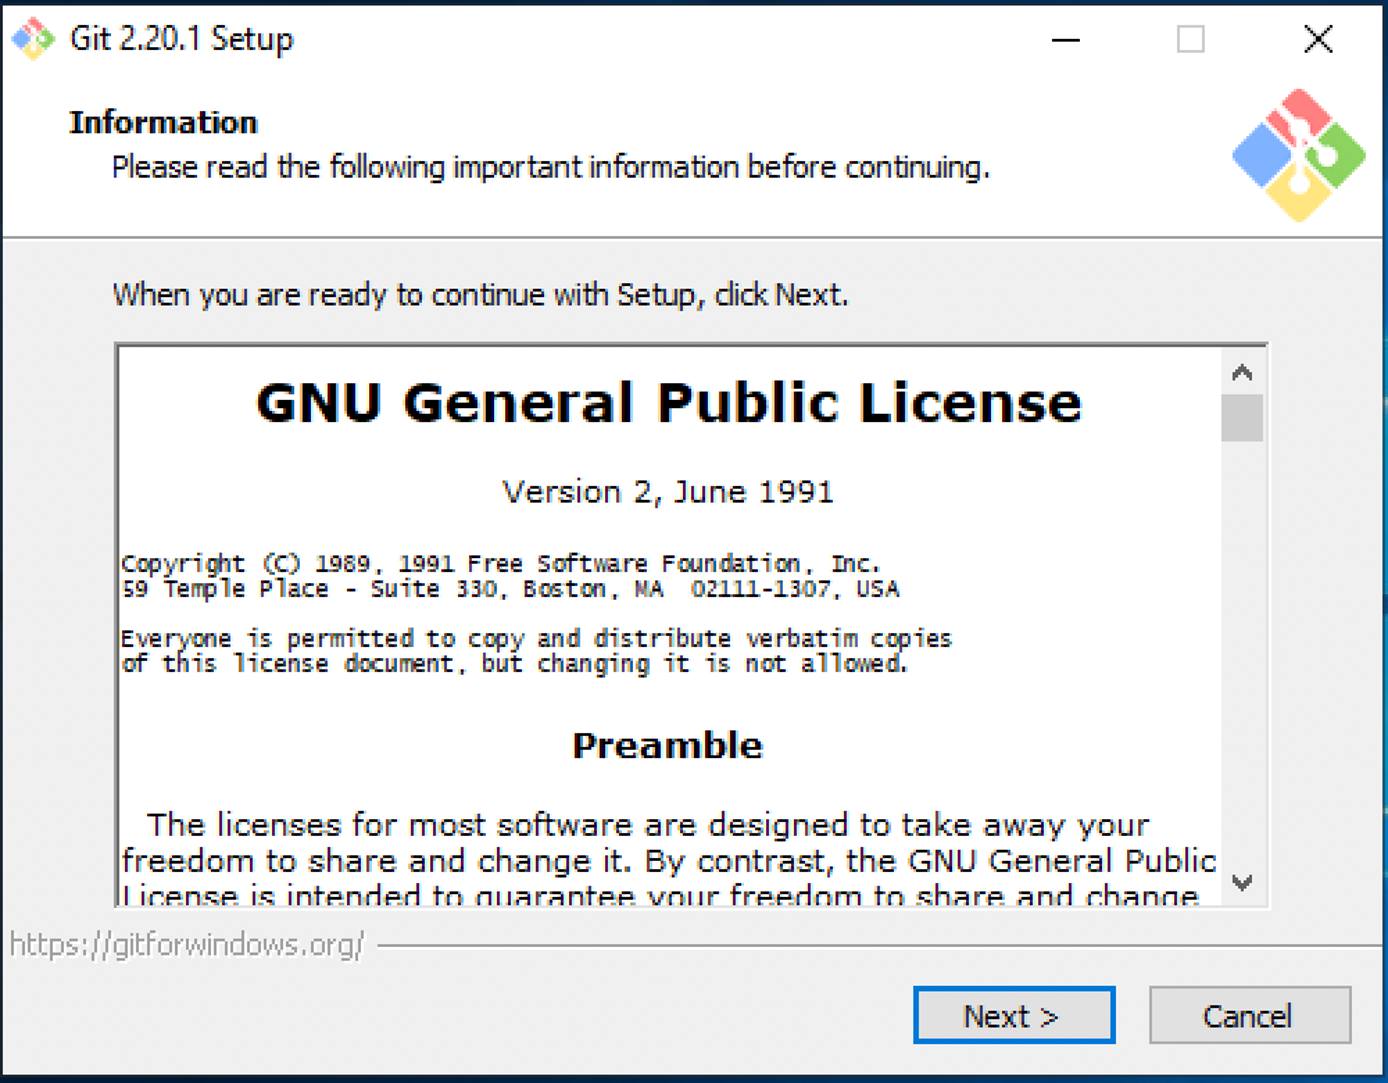This screenshot has width=1388, height=1083.
Task: Click the Git icon in the title bar
Action: (31, 38)
